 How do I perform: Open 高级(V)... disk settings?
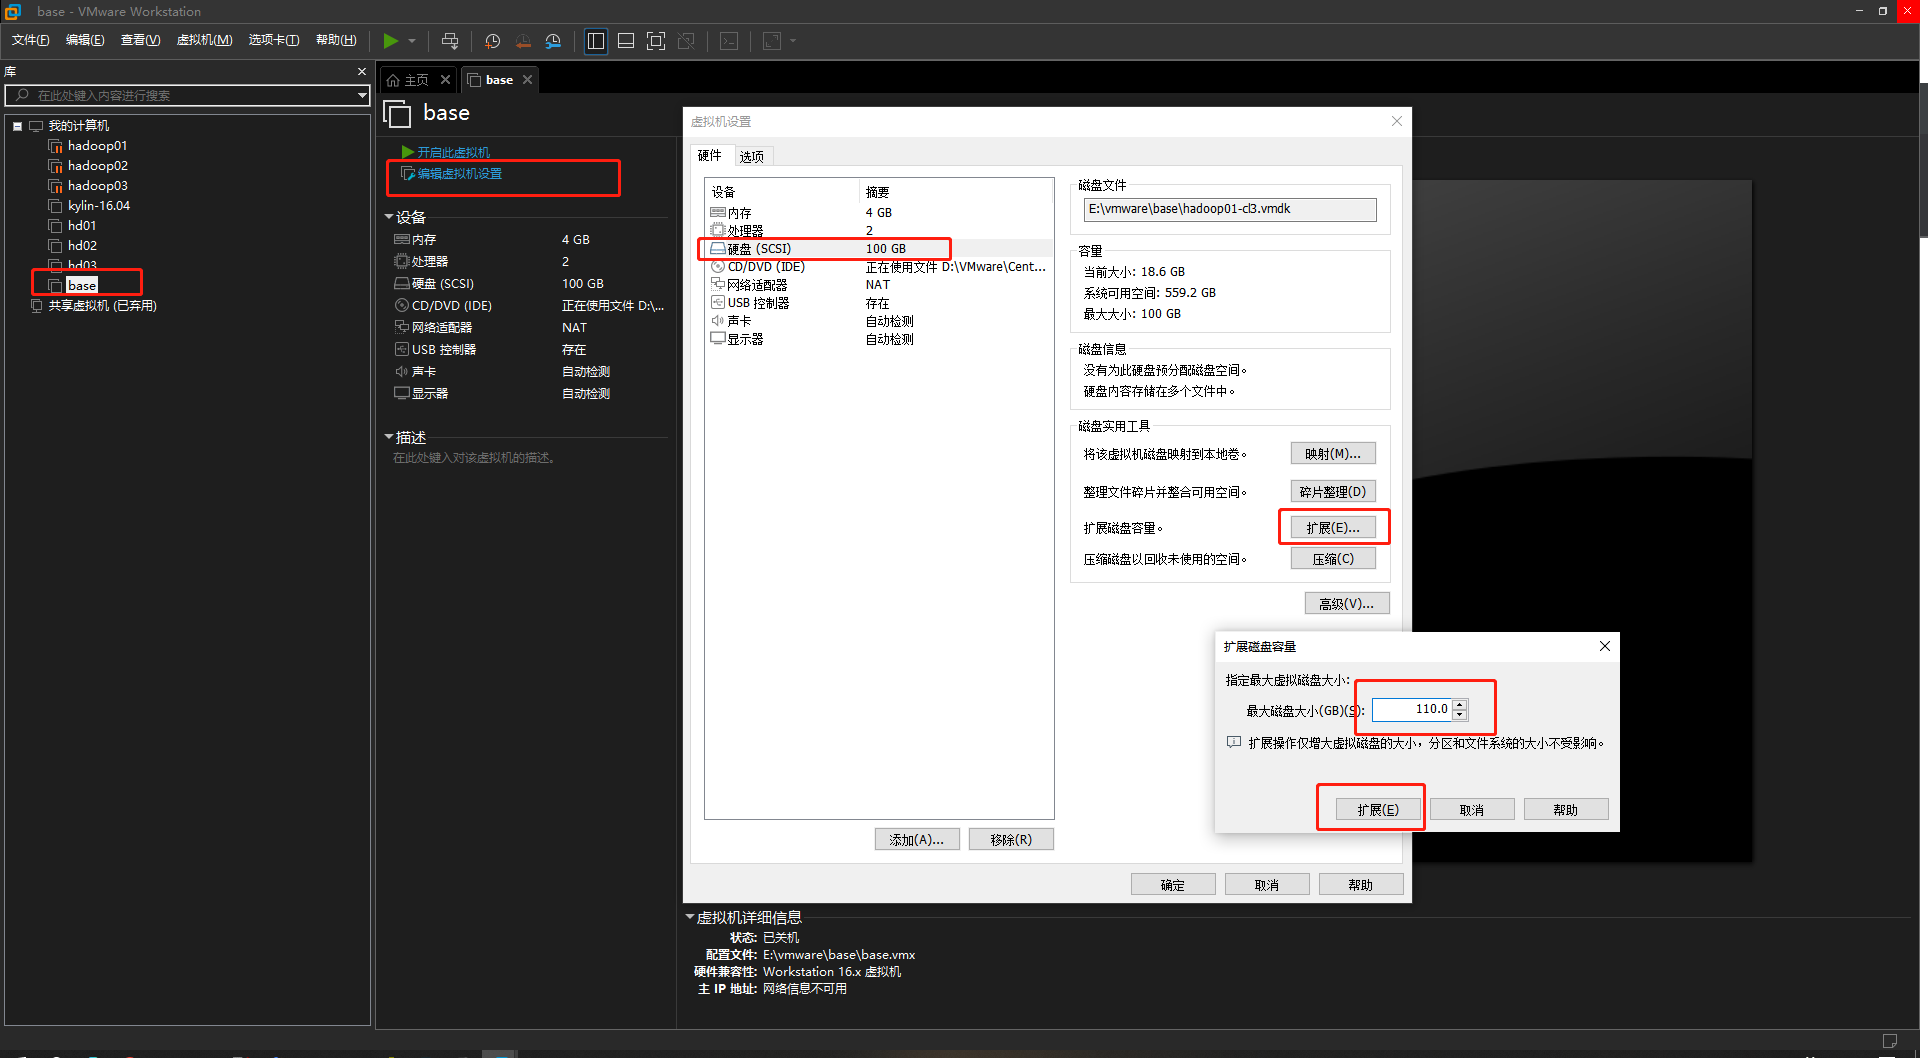point(1347,604)
